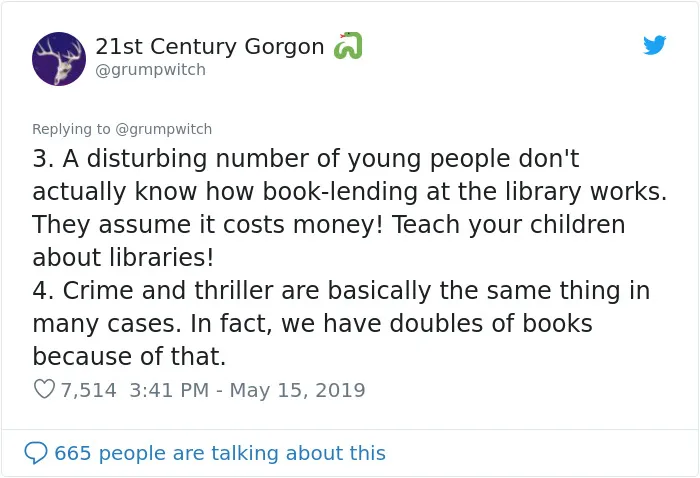Image resolution: width=700 pixels, height=478 pixels.
Task: Click the final words "because of that."
Action: [129, 357]
